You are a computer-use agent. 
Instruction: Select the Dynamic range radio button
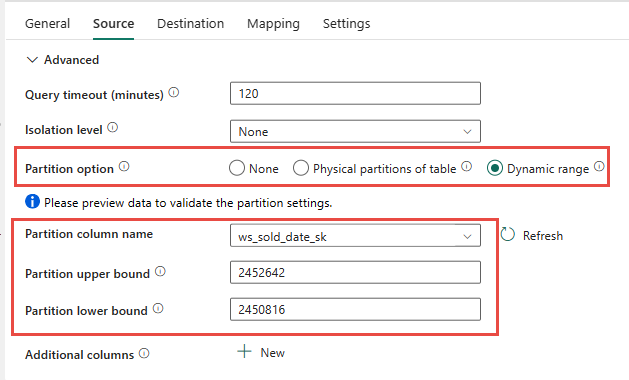[495, 168]
